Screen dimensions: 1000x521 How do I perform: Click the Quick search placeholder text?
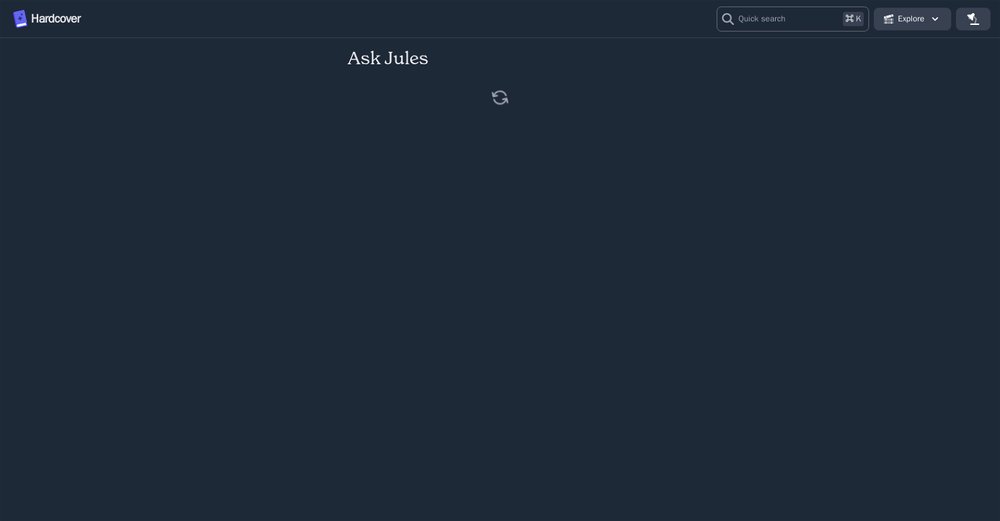pyautogui.click(x=761, y=19)
